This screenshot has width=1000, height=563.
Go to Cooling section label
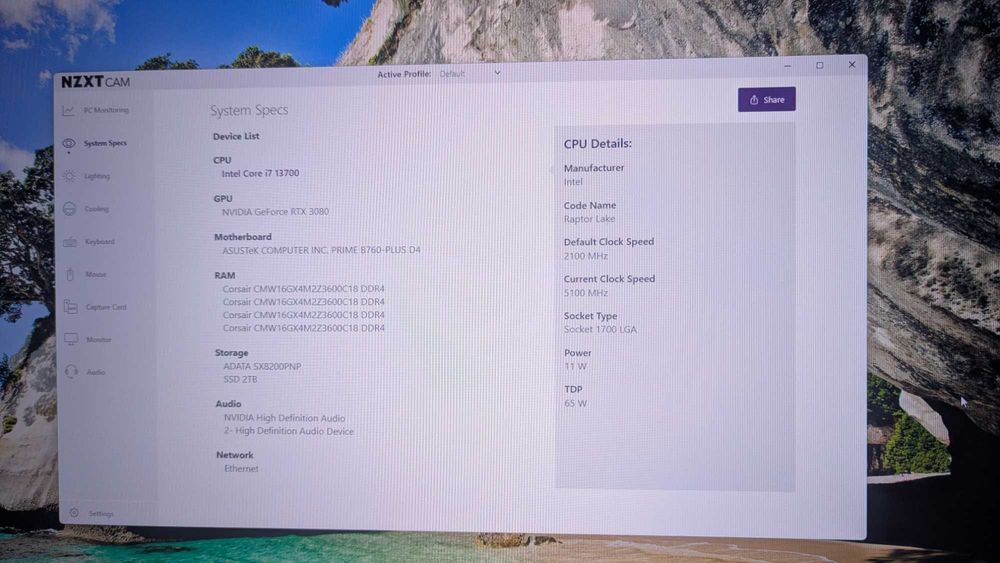pyautogui.click(x=96, y=208)
